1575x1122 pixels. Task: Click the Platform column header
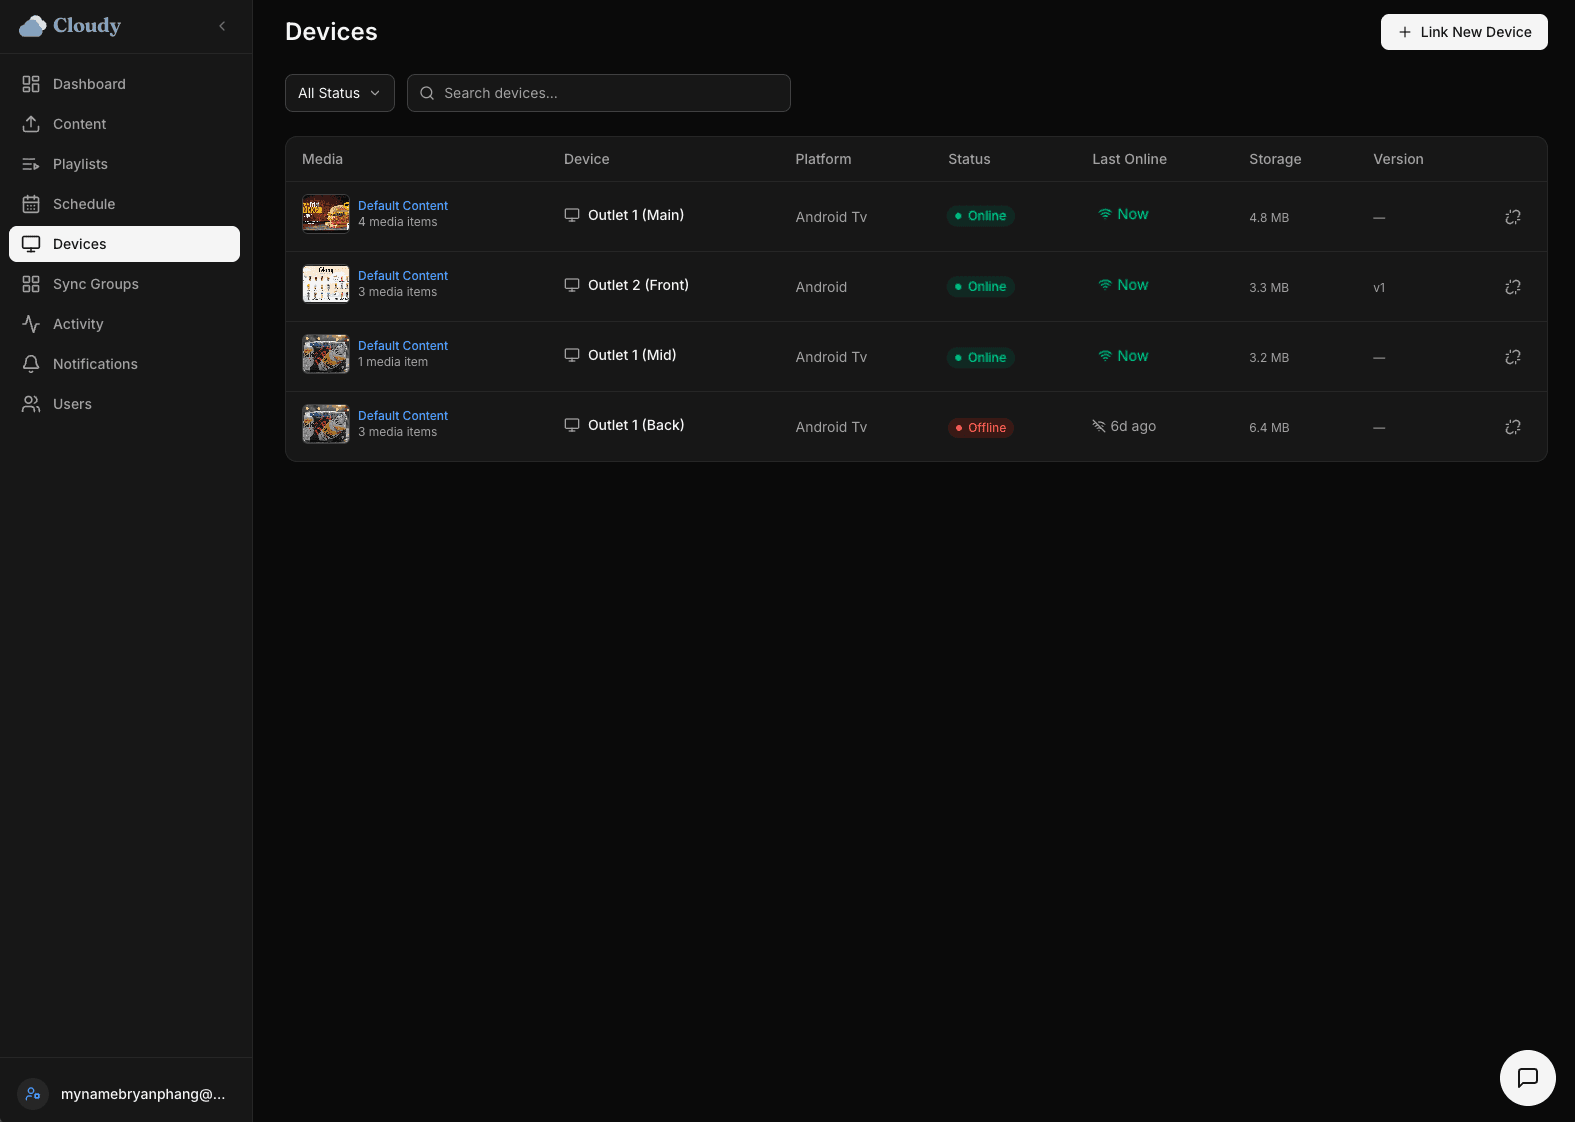(823, 159)
